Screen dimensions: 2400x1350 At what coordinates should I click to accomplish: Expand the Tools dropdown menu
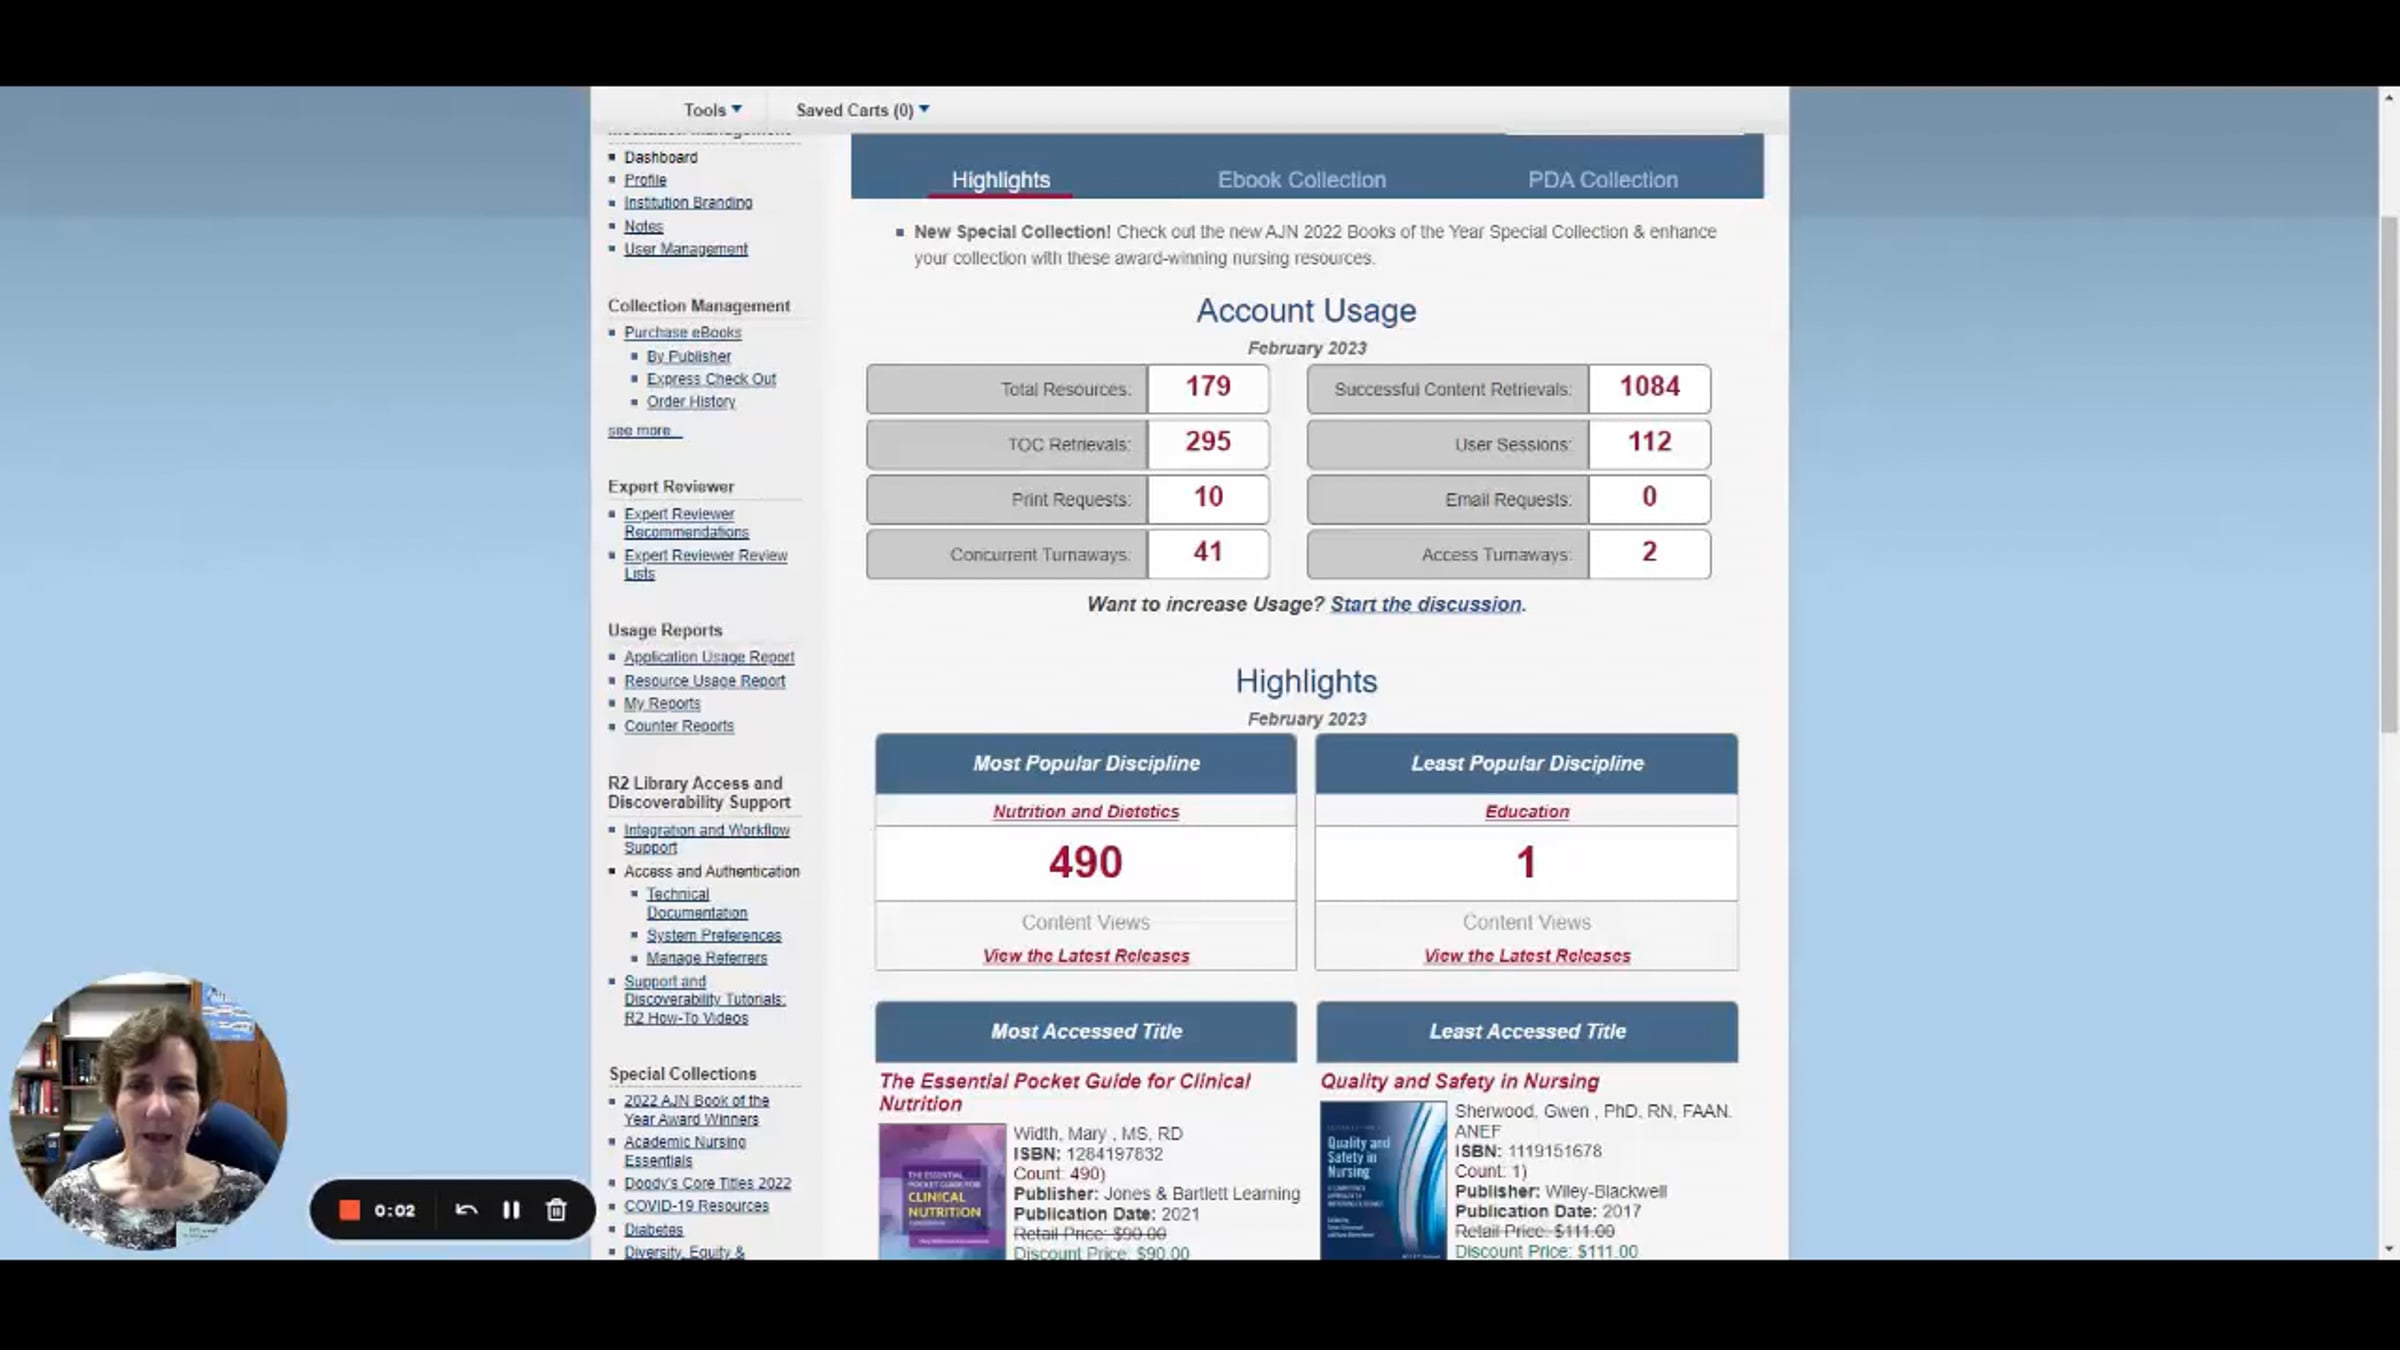712,110
